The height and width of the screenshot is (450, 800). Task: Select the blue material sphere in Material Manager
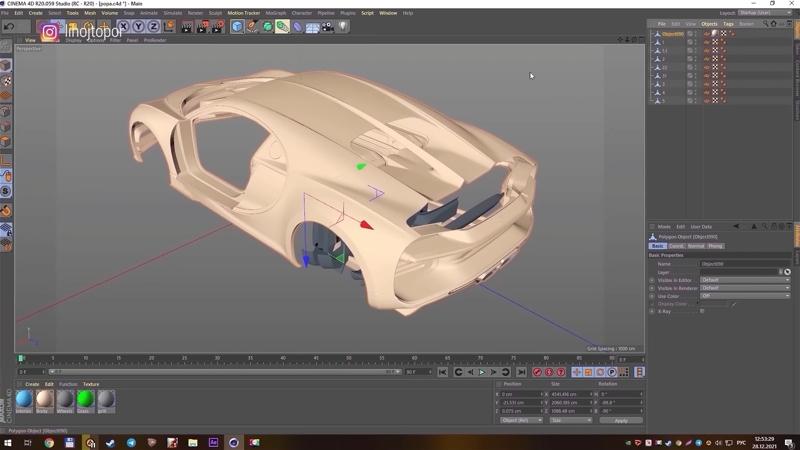coord(24,398)
